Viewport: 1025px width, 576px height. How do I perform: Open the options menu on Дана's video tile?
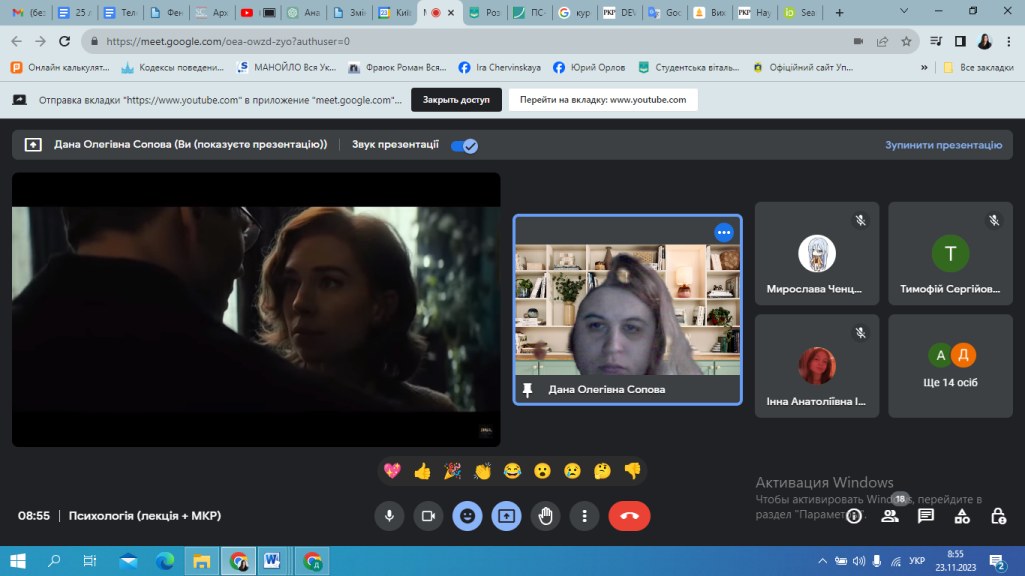tap(724, 232)
